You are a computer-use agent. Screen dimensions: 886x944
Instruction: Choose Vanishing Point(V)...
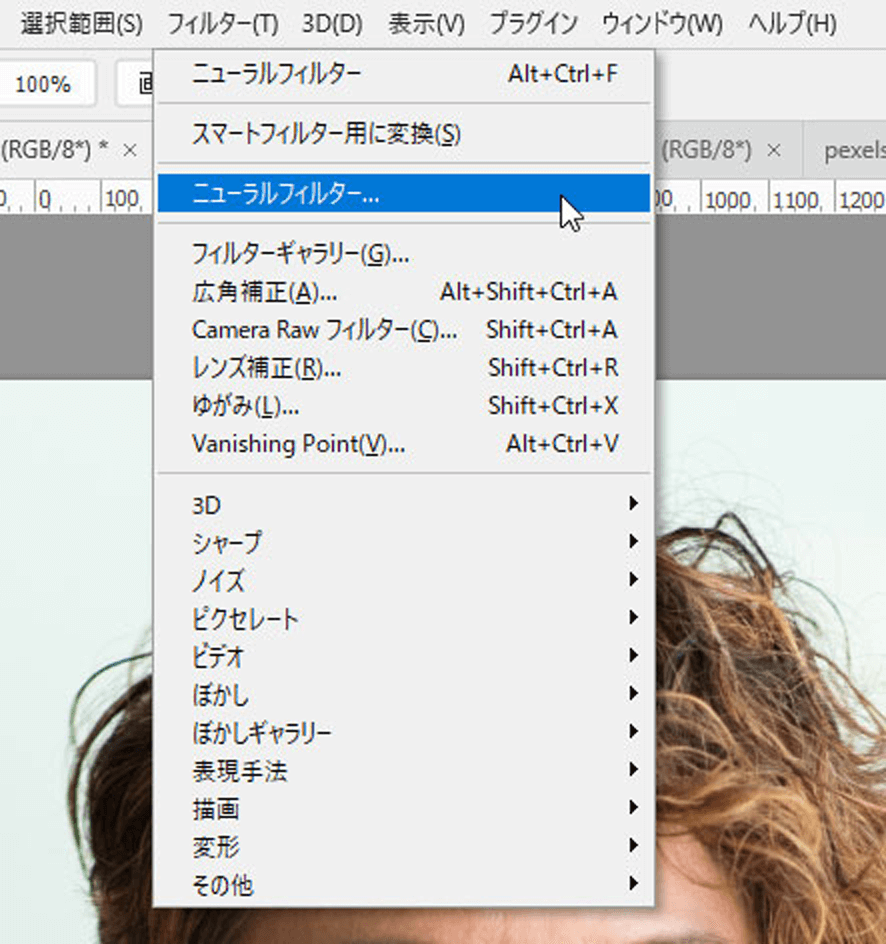point(404,444)
